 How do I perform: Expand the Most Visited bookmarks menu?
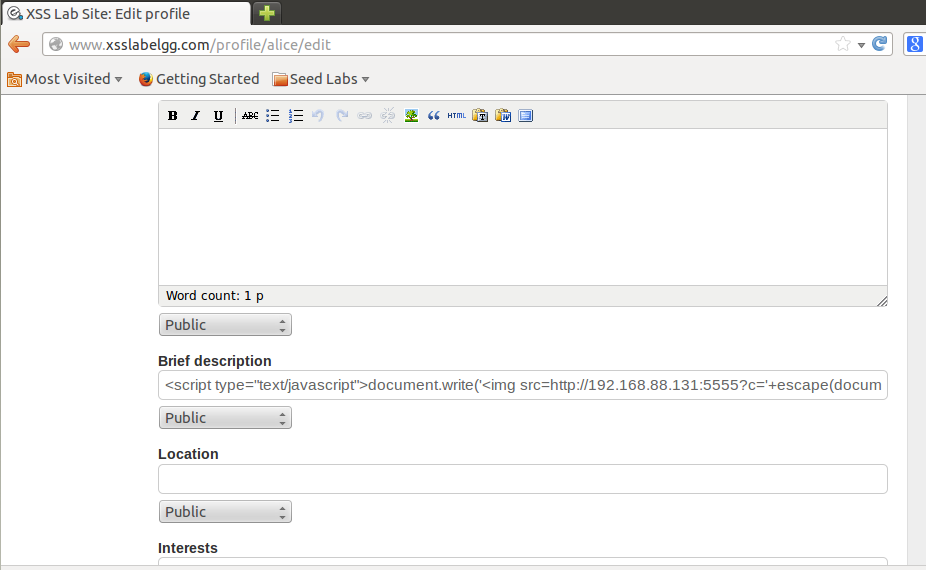64,79
